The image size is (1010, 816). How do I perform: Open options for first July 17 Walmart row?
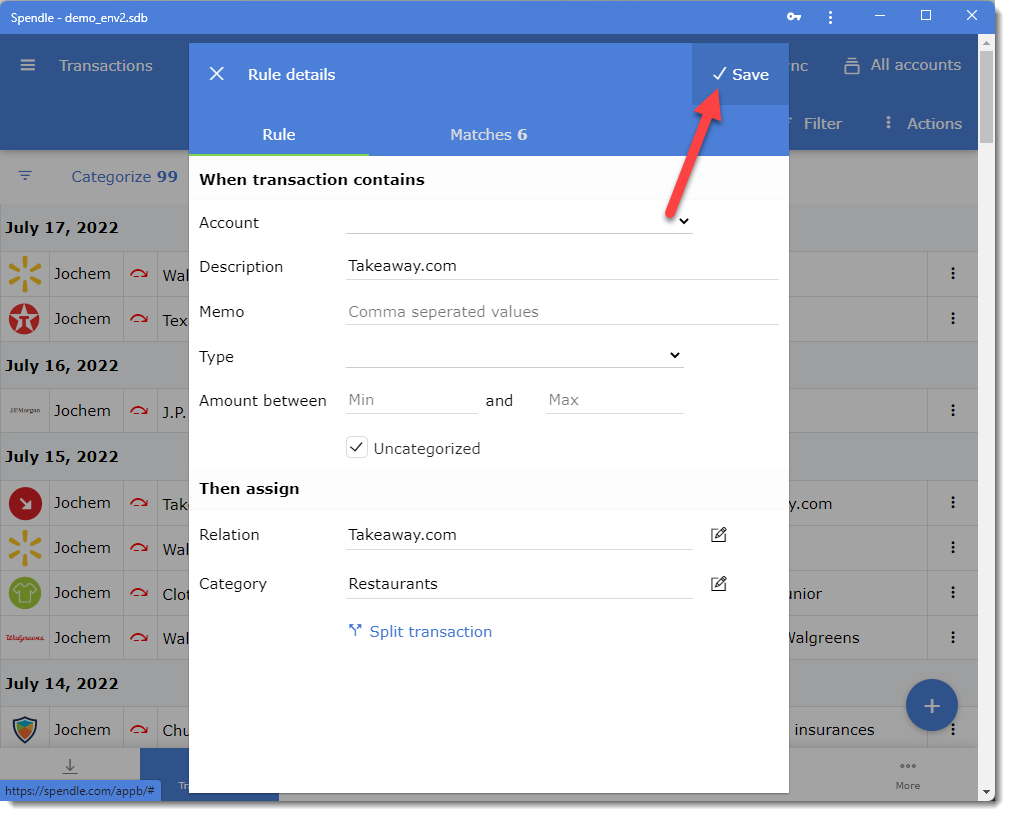pos(953,274)
